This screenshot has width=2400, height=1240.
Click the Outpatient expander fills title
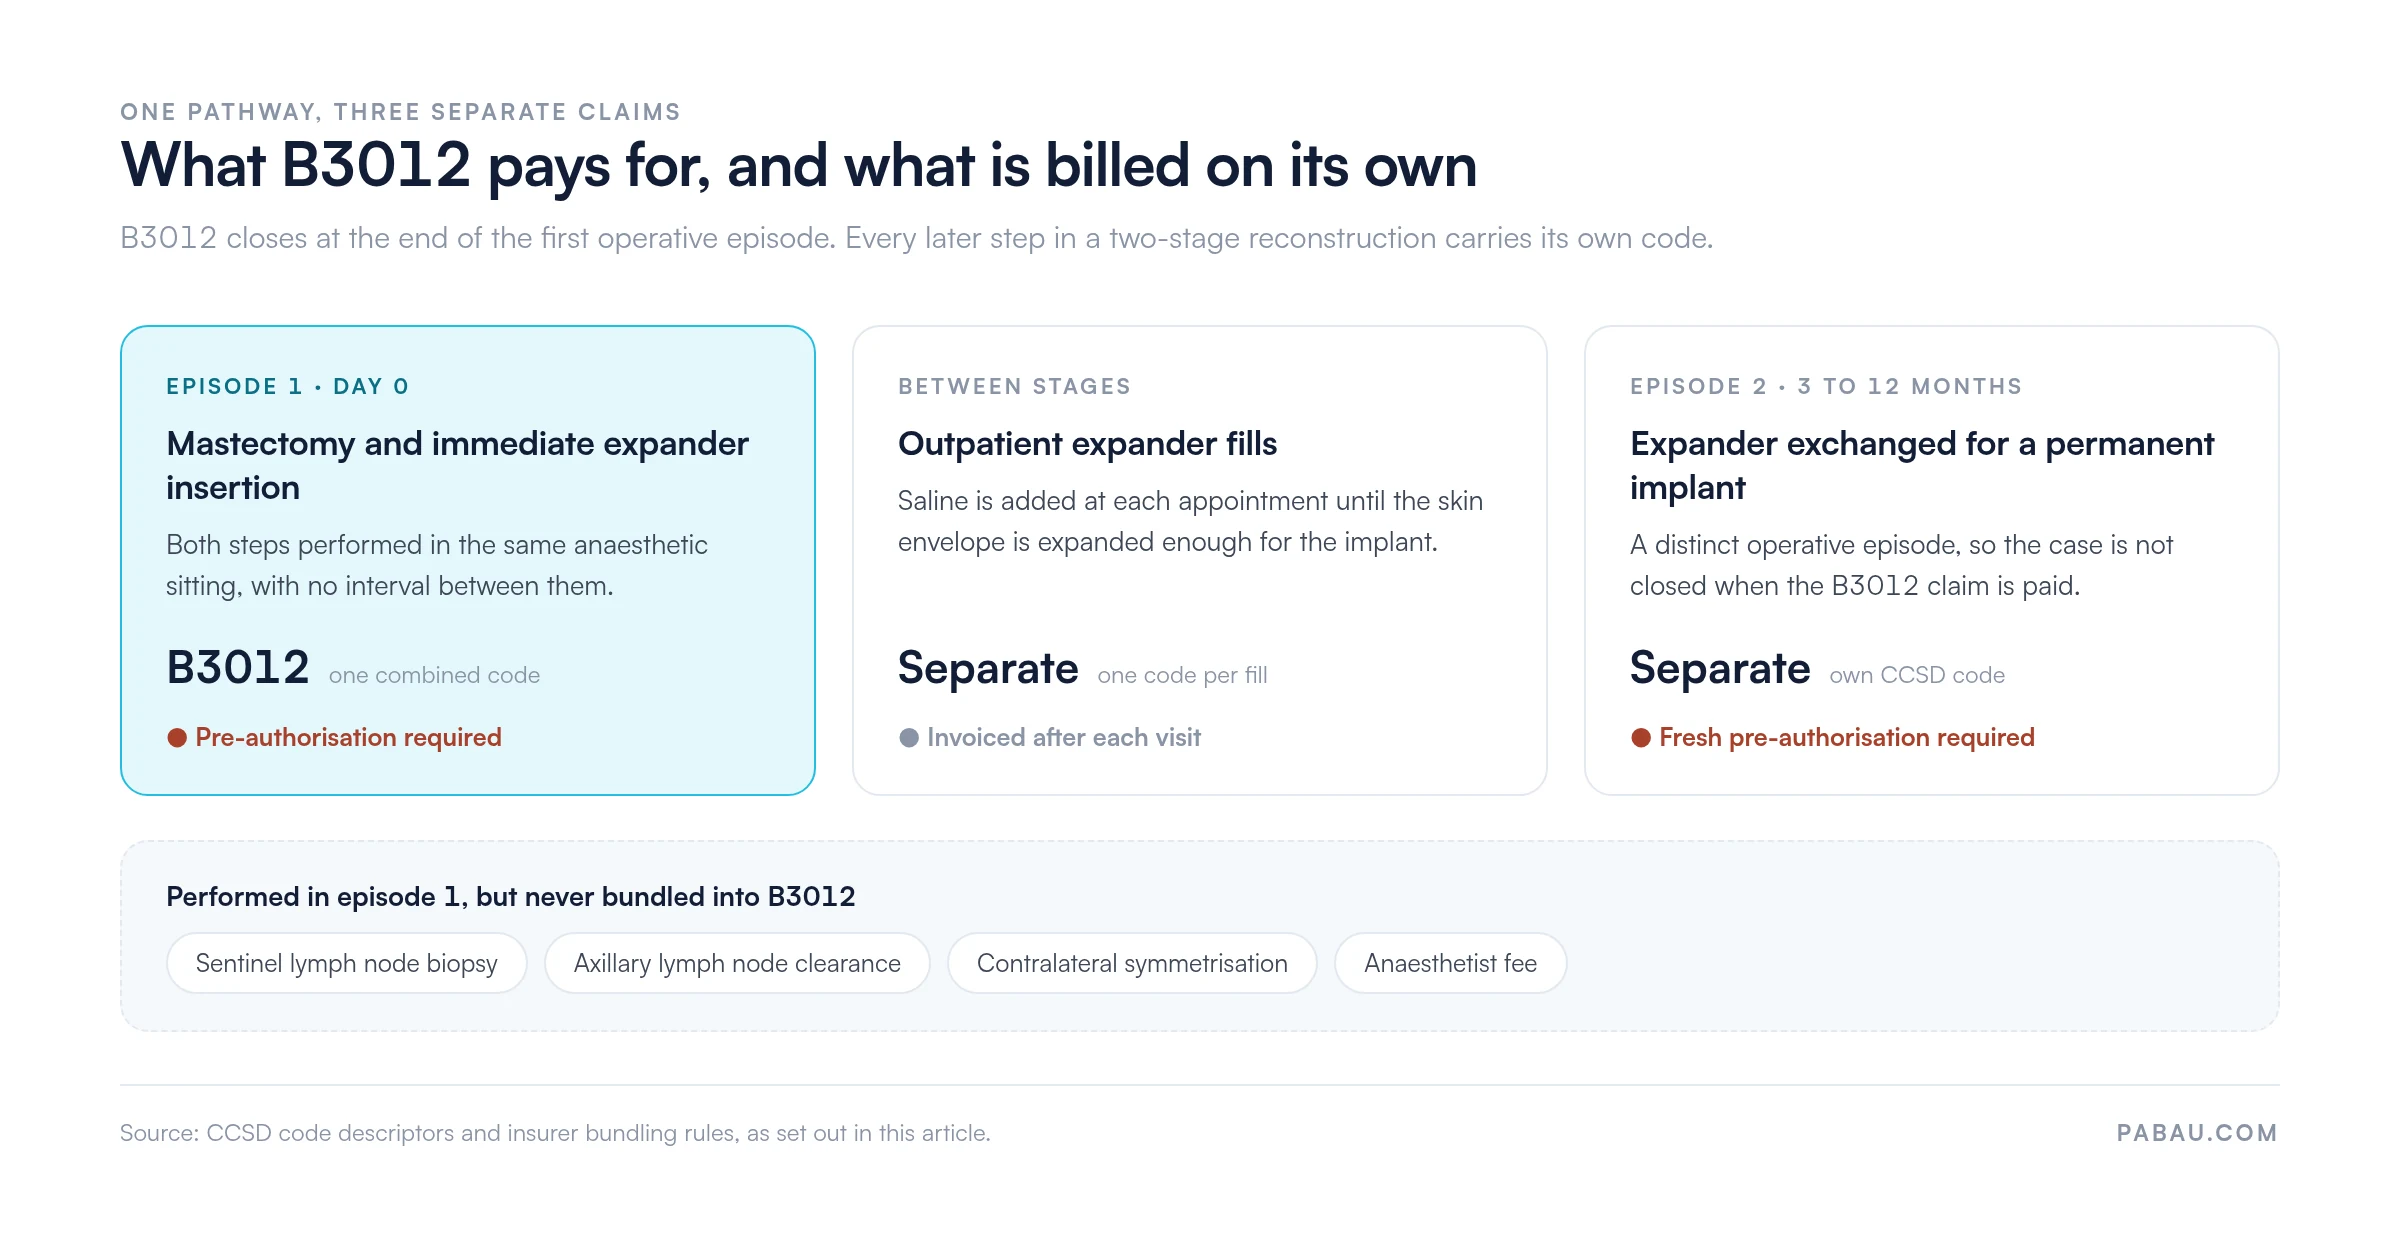(1087, 444)
